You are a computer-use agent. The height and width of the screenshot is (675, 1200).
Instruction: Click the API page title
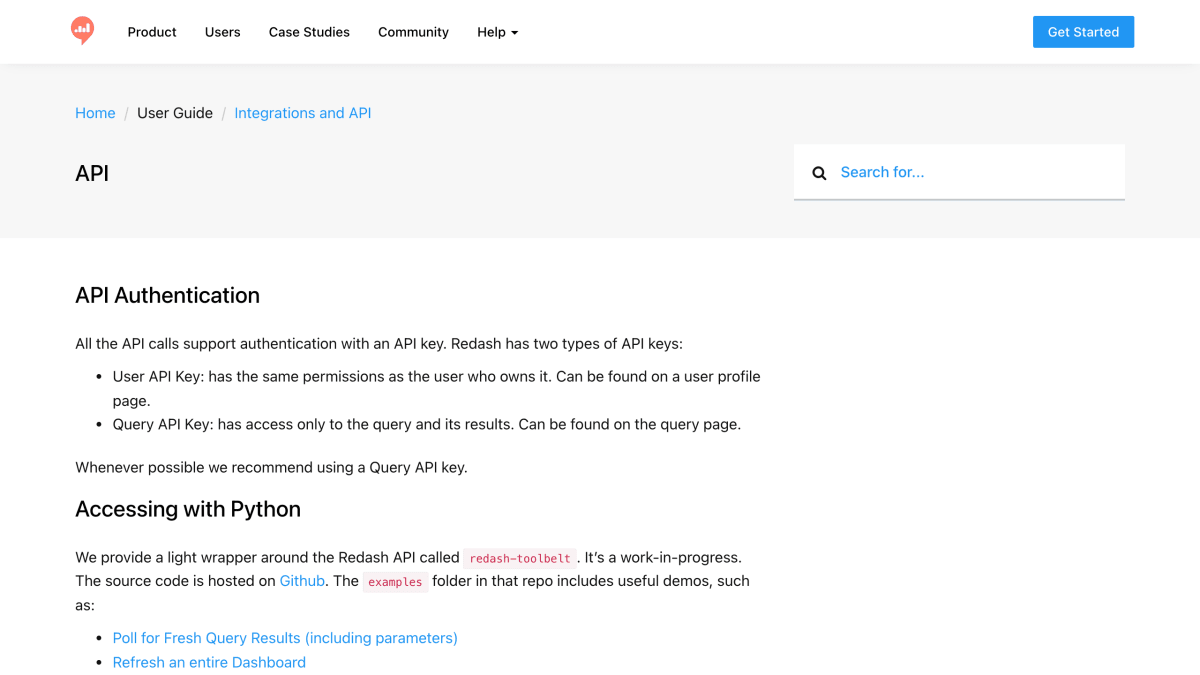pos(92,173)
